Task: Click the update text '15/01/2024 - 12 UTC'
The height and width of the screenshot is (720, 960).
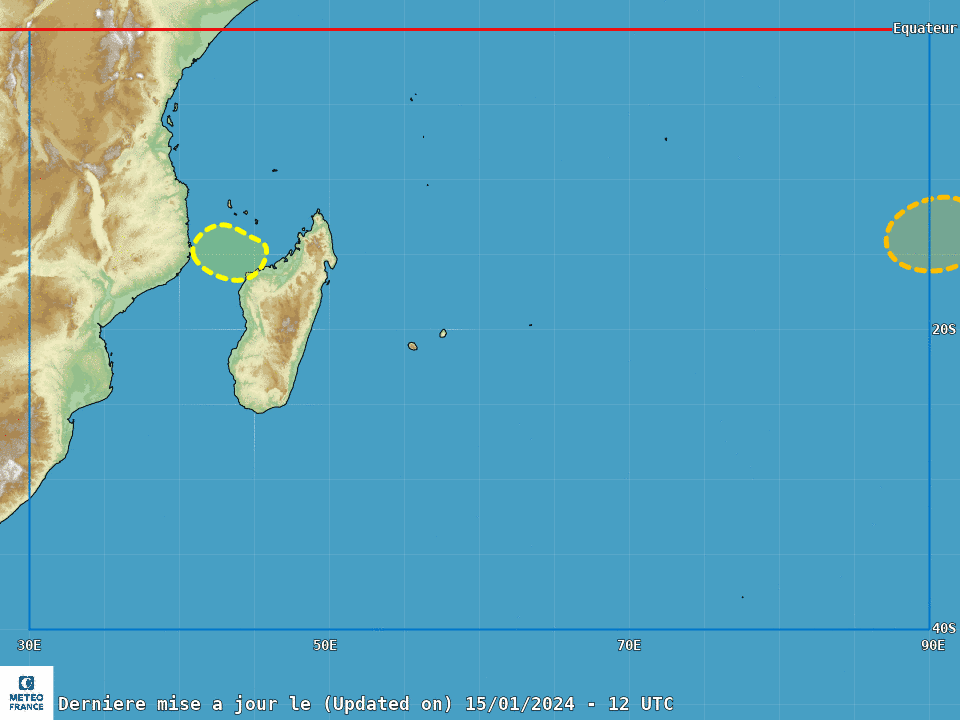Action: [569, 703]
